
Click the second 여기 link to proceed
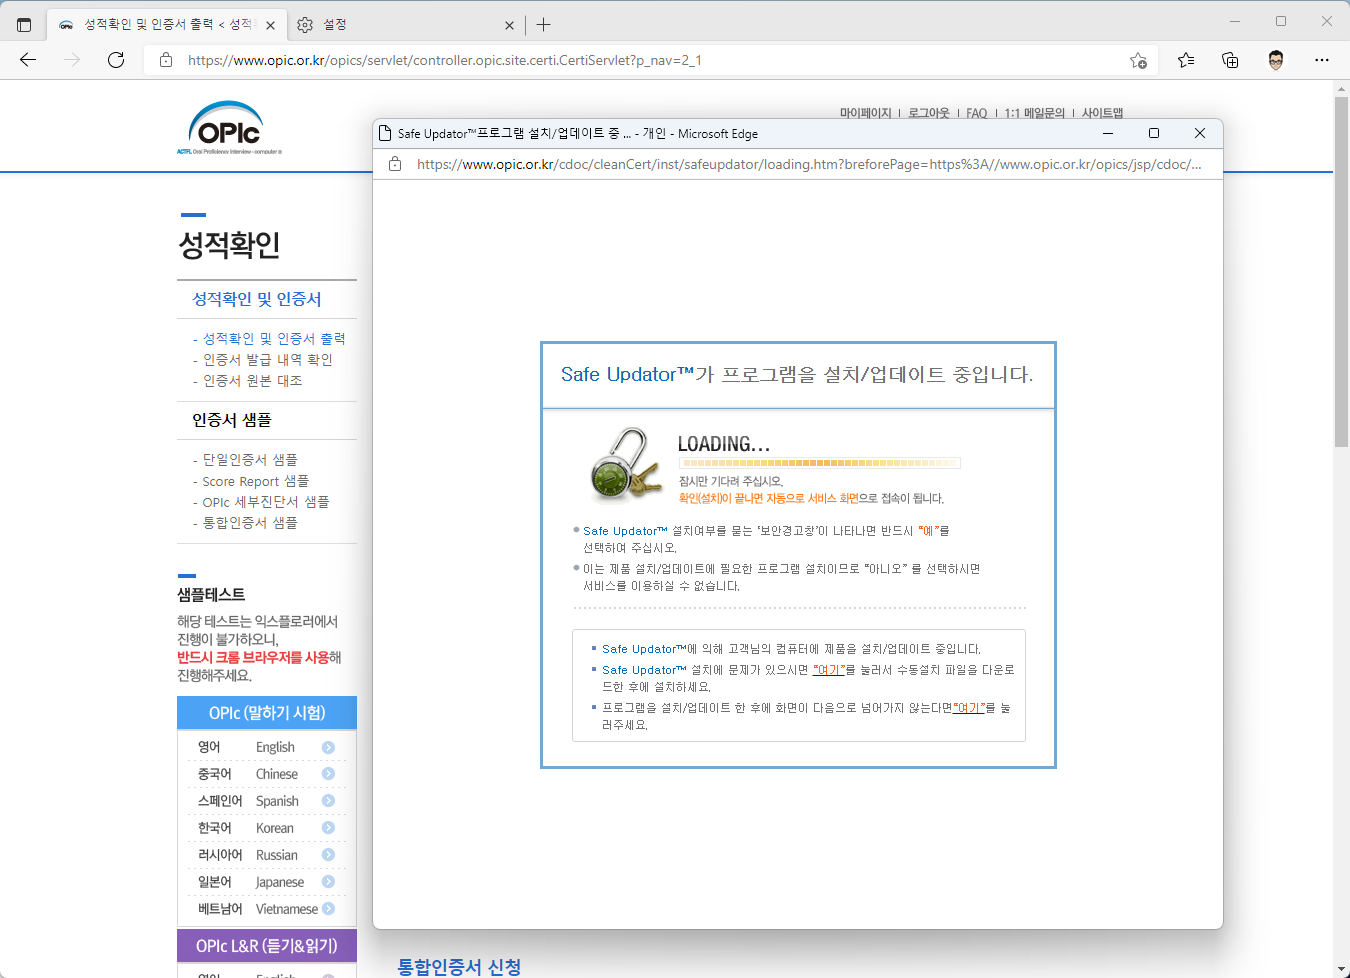point(969,708)
